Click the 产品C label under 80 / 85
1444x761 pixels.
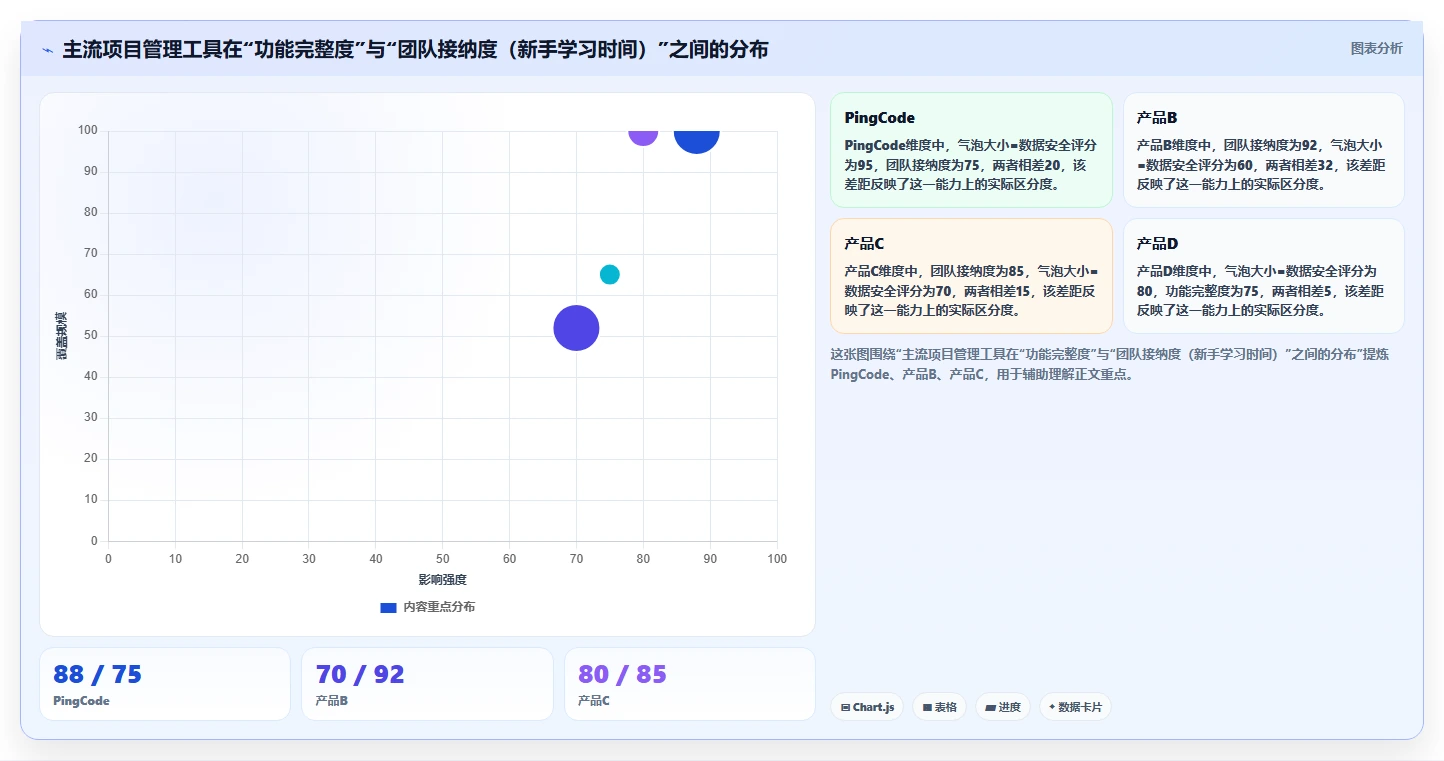click(594, 701)
